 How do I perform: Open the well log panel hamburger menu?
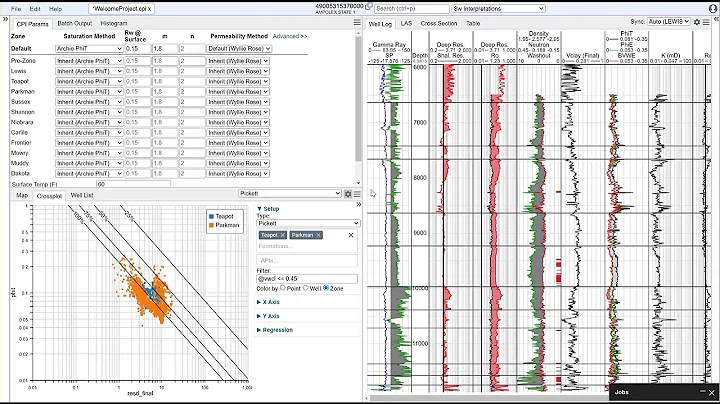706,22
